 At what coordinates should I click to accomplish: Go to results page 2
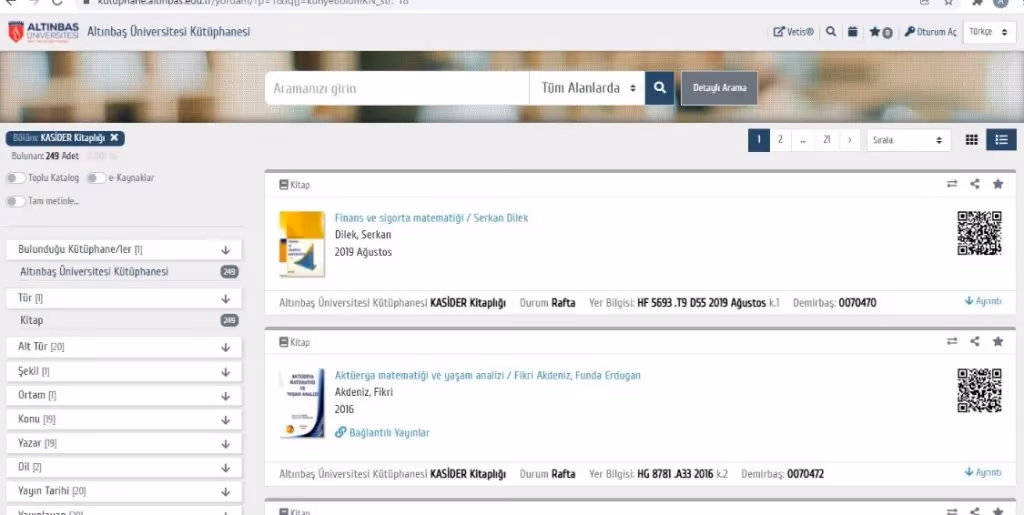[x=780, y=140]
